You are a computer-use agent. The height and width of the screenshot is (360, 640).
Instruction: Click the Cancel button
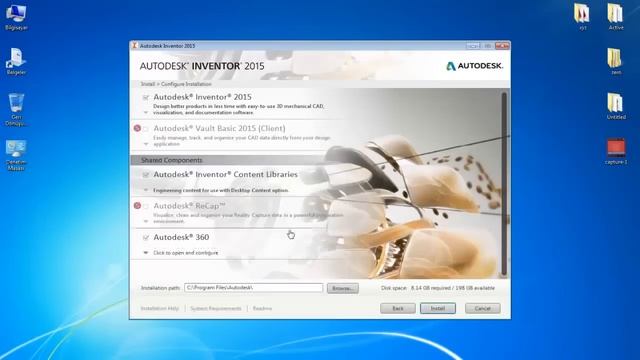tap(482, 308)
